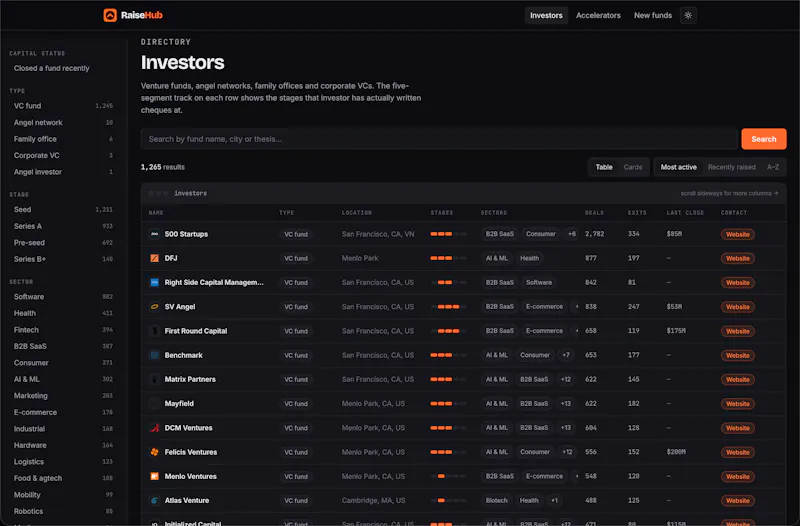Viewport: 800px width, 526px height.
Task: Expand +7 more sectors for Benchmark
Action: click(x=566, y=355)
